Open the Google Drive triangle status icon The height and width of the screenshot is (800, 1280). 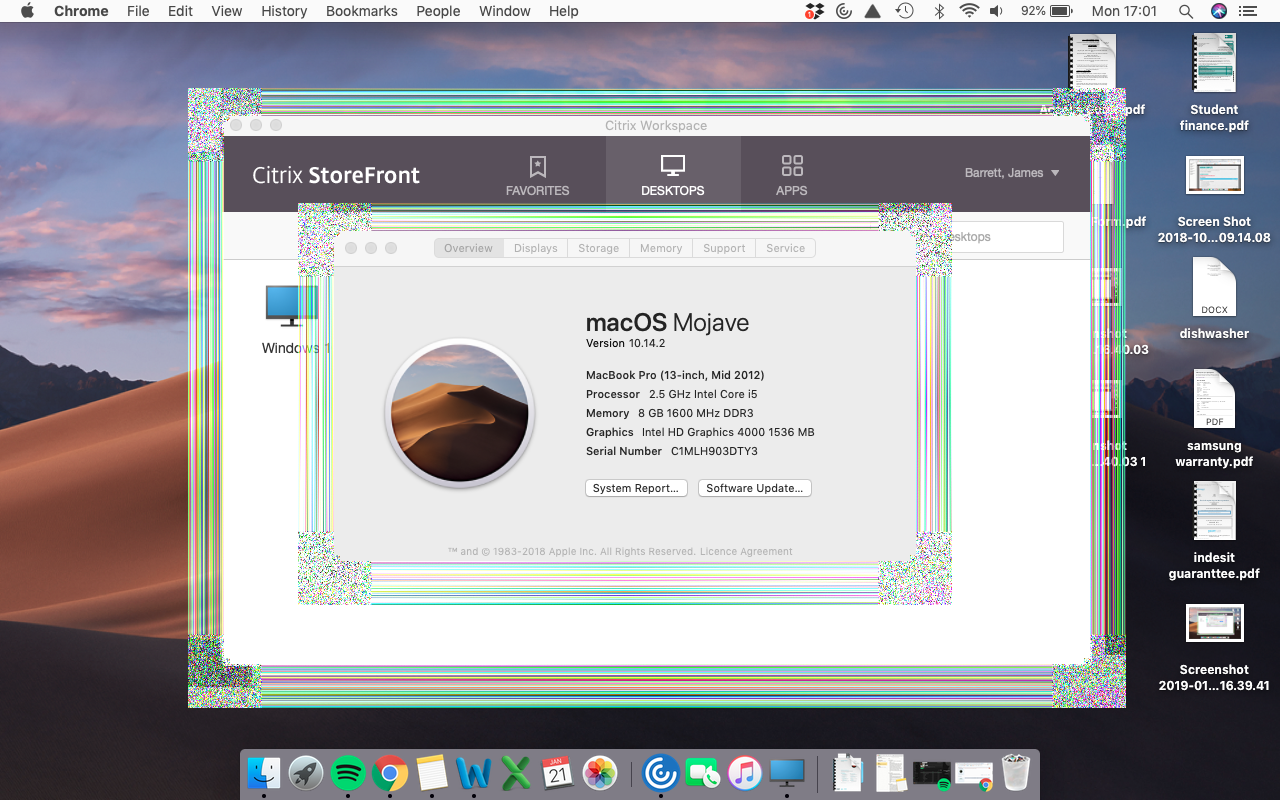click(873, 11)
